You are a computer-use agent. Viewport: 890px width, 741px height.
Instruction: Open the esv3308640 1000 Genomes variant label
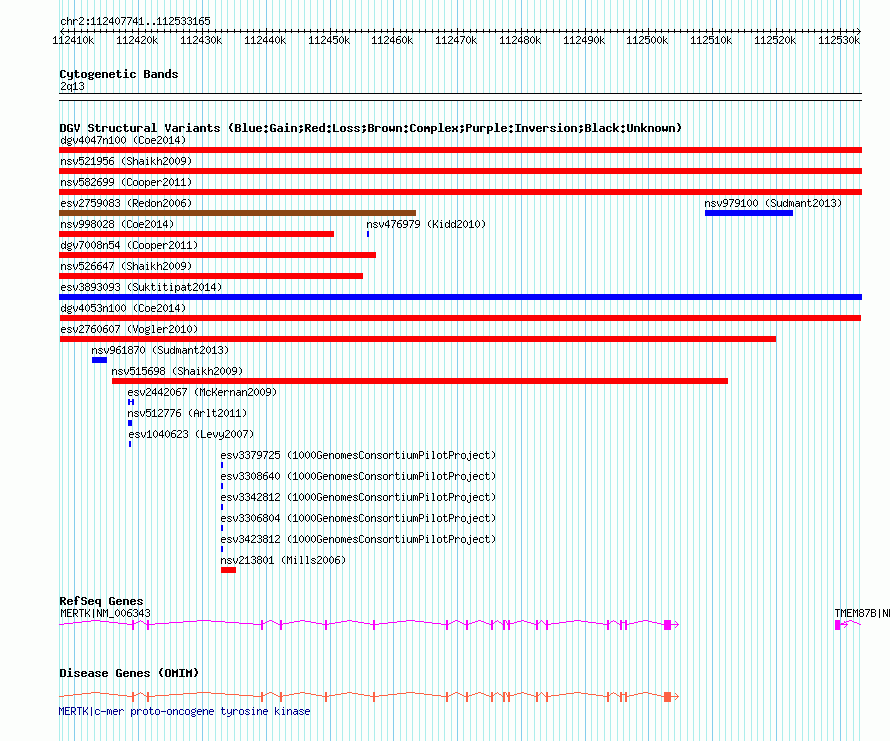click(x=358, y=476)
